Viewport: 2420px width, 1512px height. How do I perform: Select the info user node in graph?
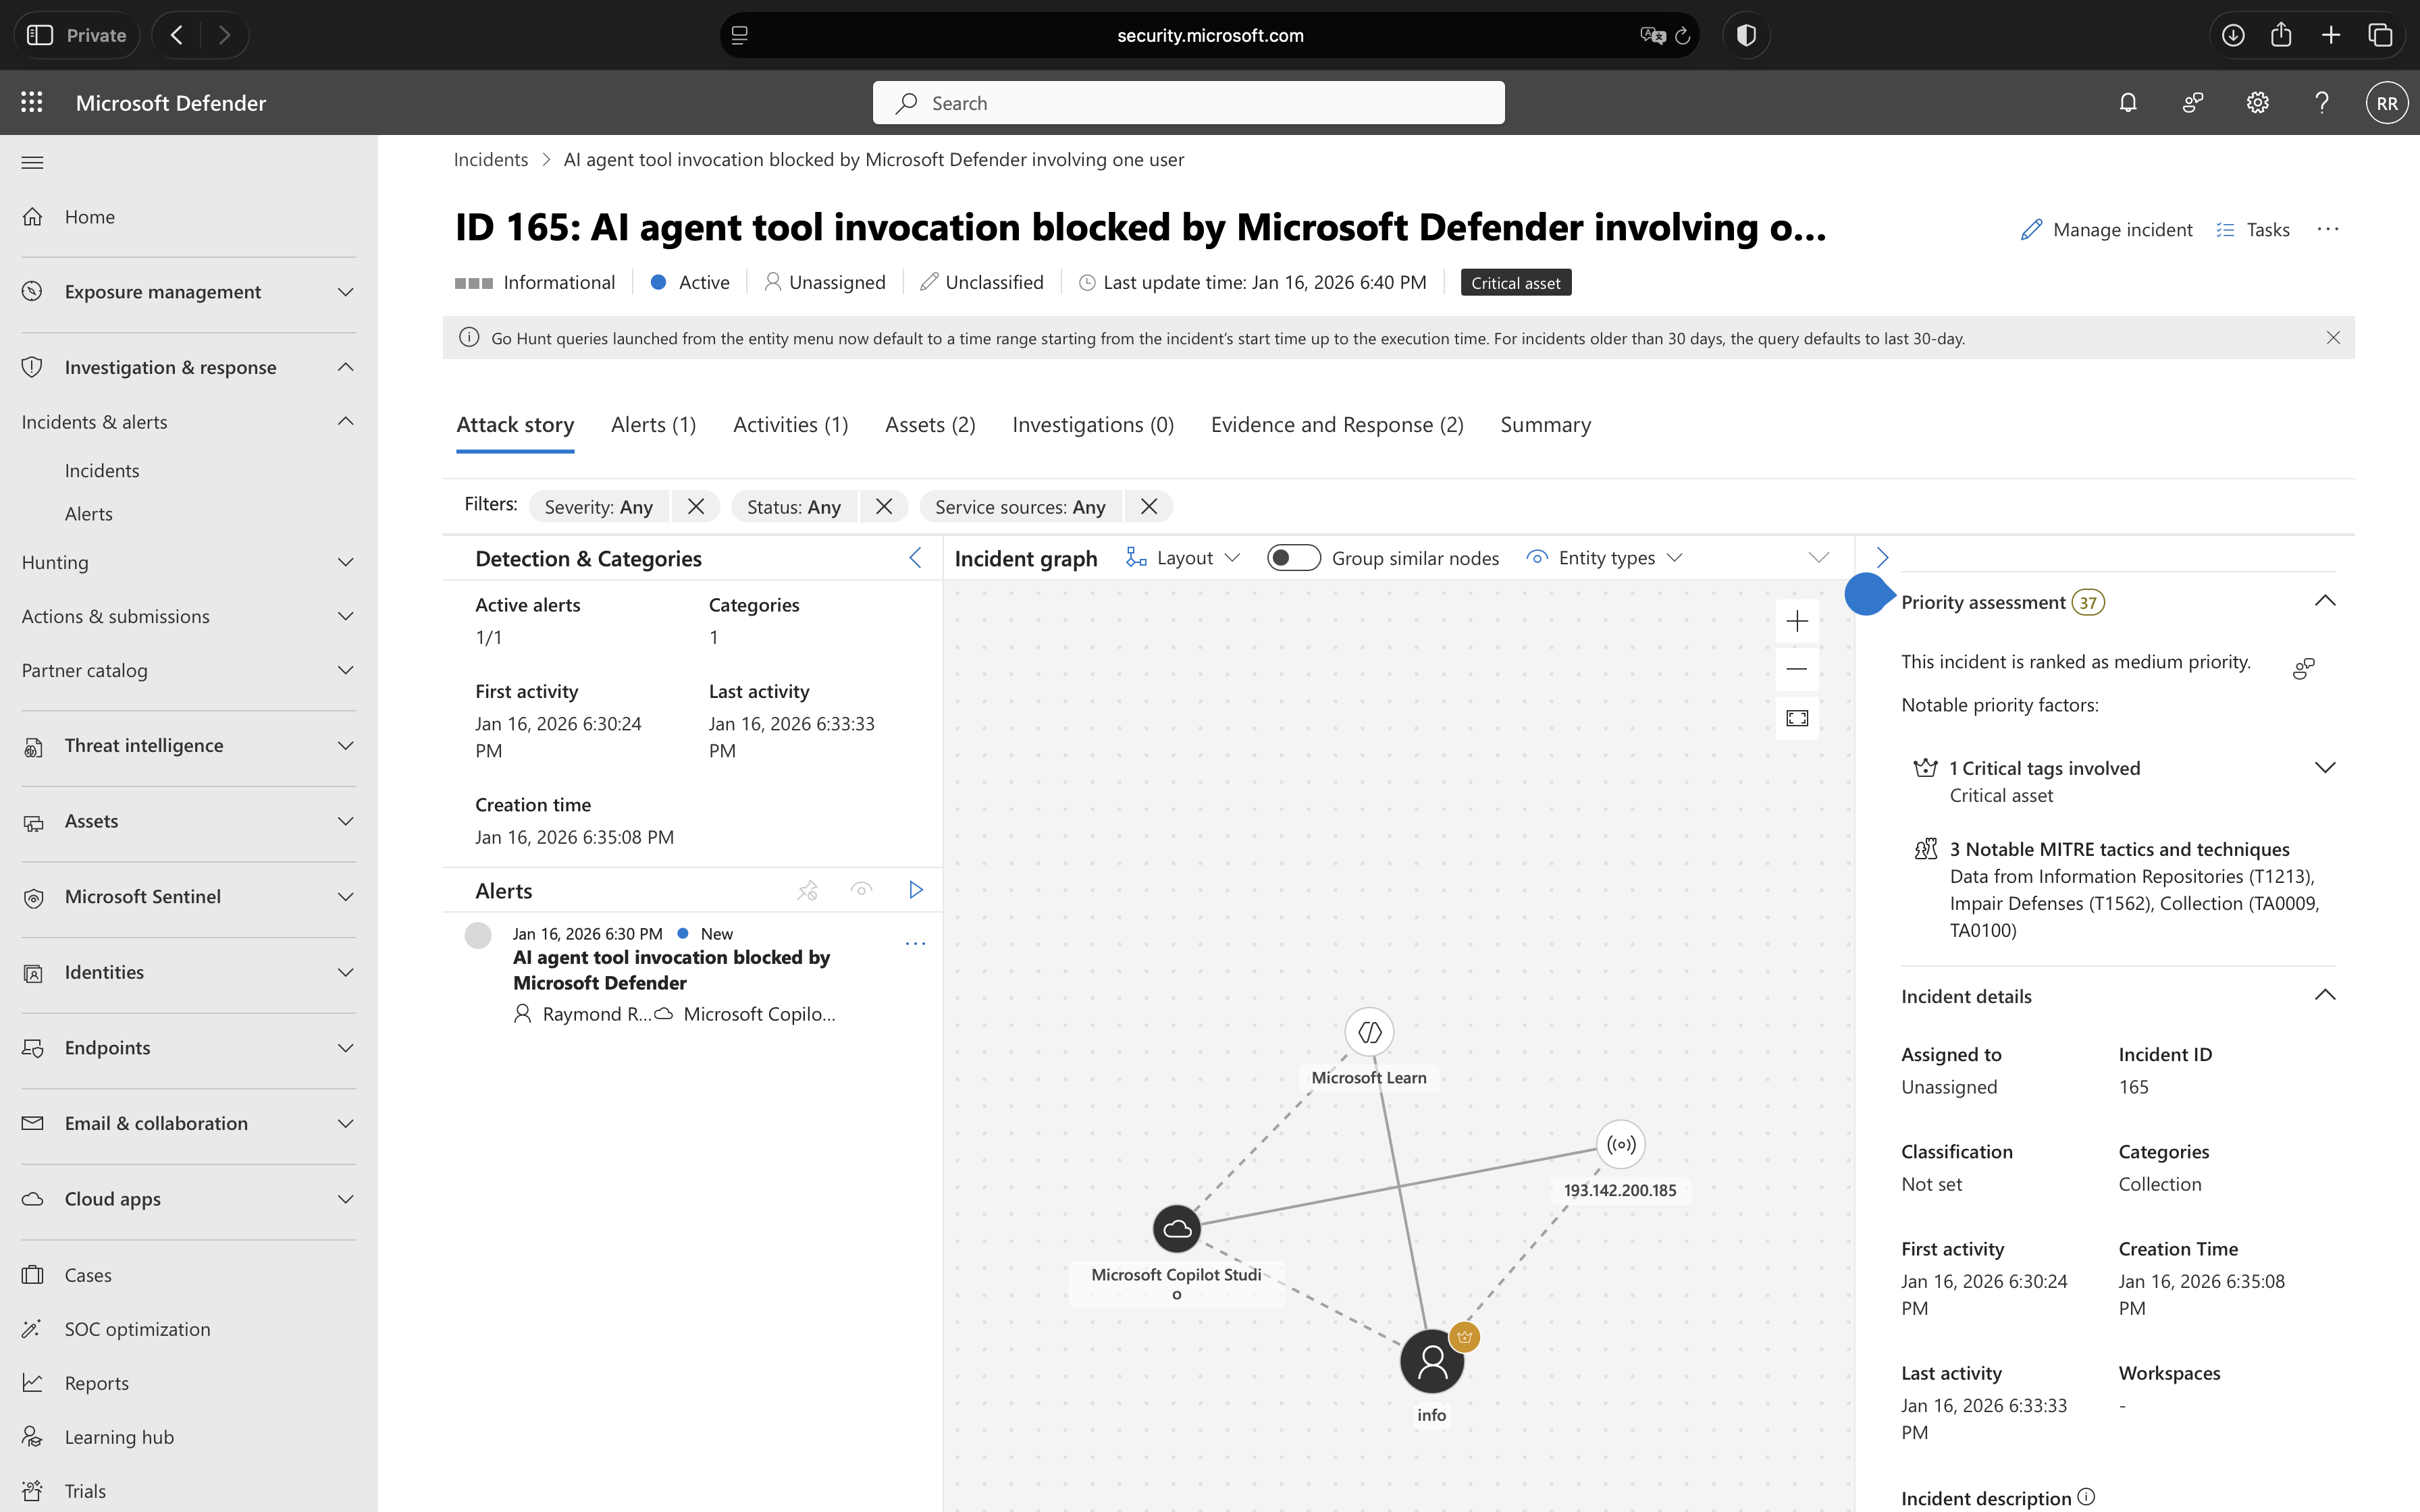click(x=1431, y=1361)
